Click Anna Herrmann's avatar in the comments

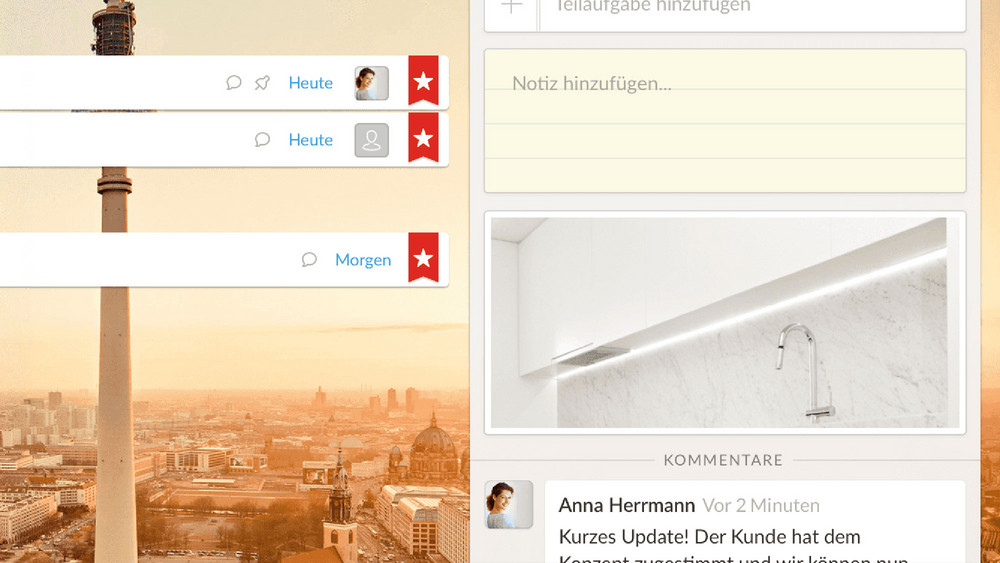(x=508, y=504)
